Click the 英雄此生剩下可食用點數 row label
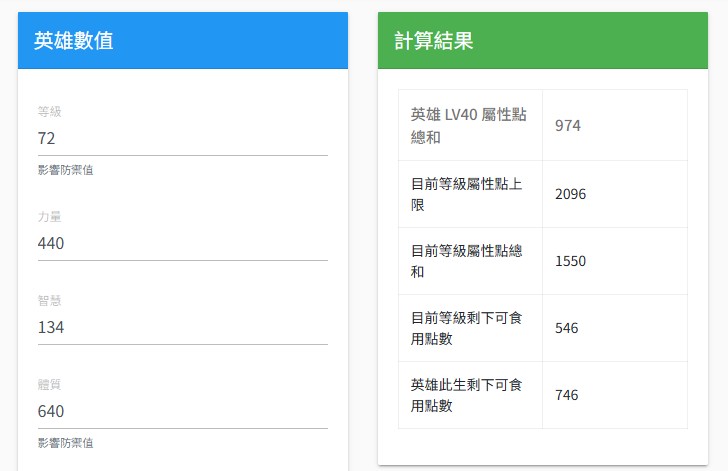Screen dimensions: 728x471 (x=468, y=395)
